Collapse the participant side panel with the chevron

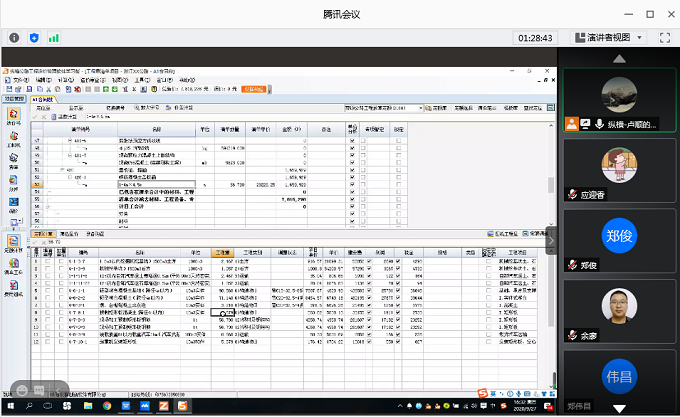pyautogui.click(x=551, y=241)
